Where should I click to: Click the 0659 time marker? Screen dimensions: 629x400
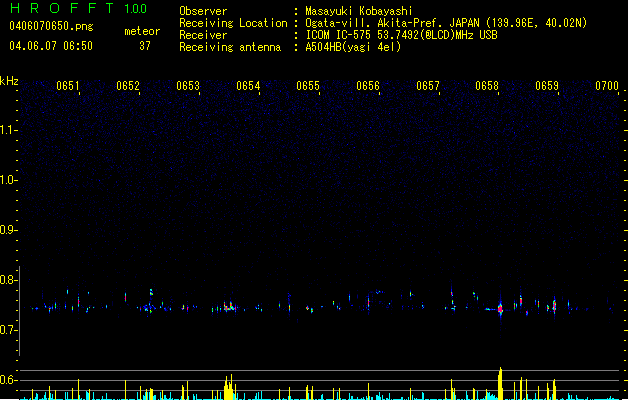click(547, 86)
